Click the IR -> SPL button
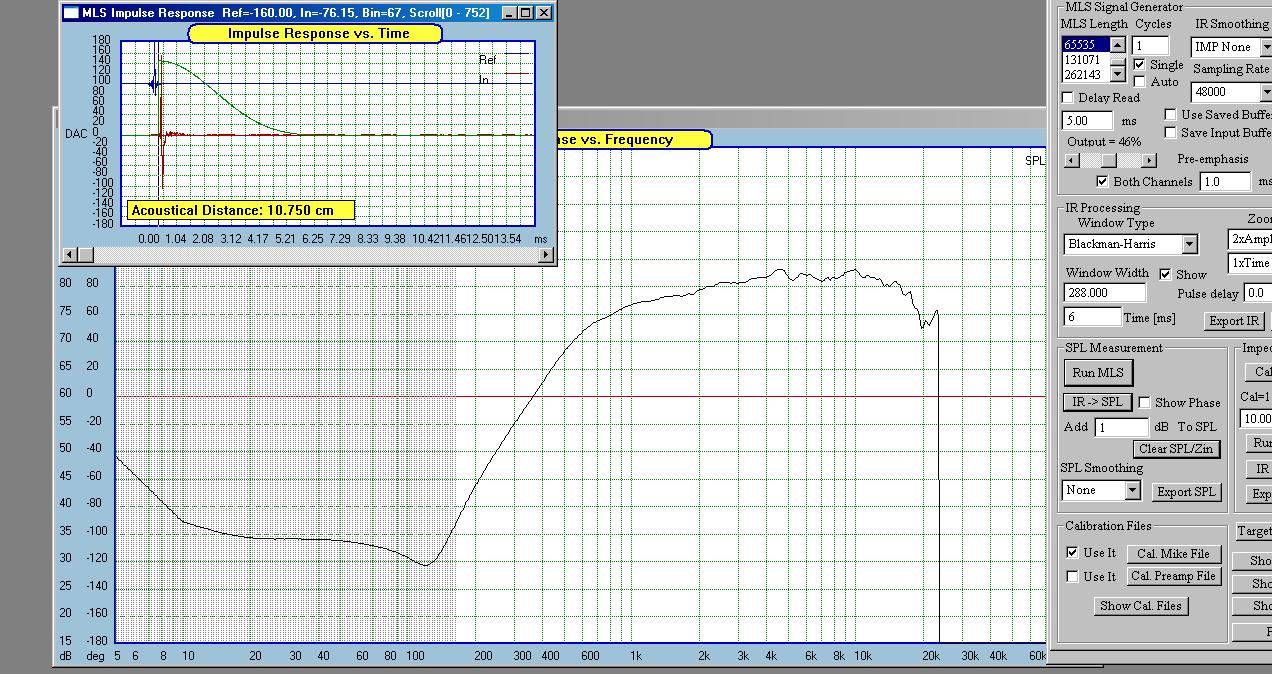 click(1097, 402)
